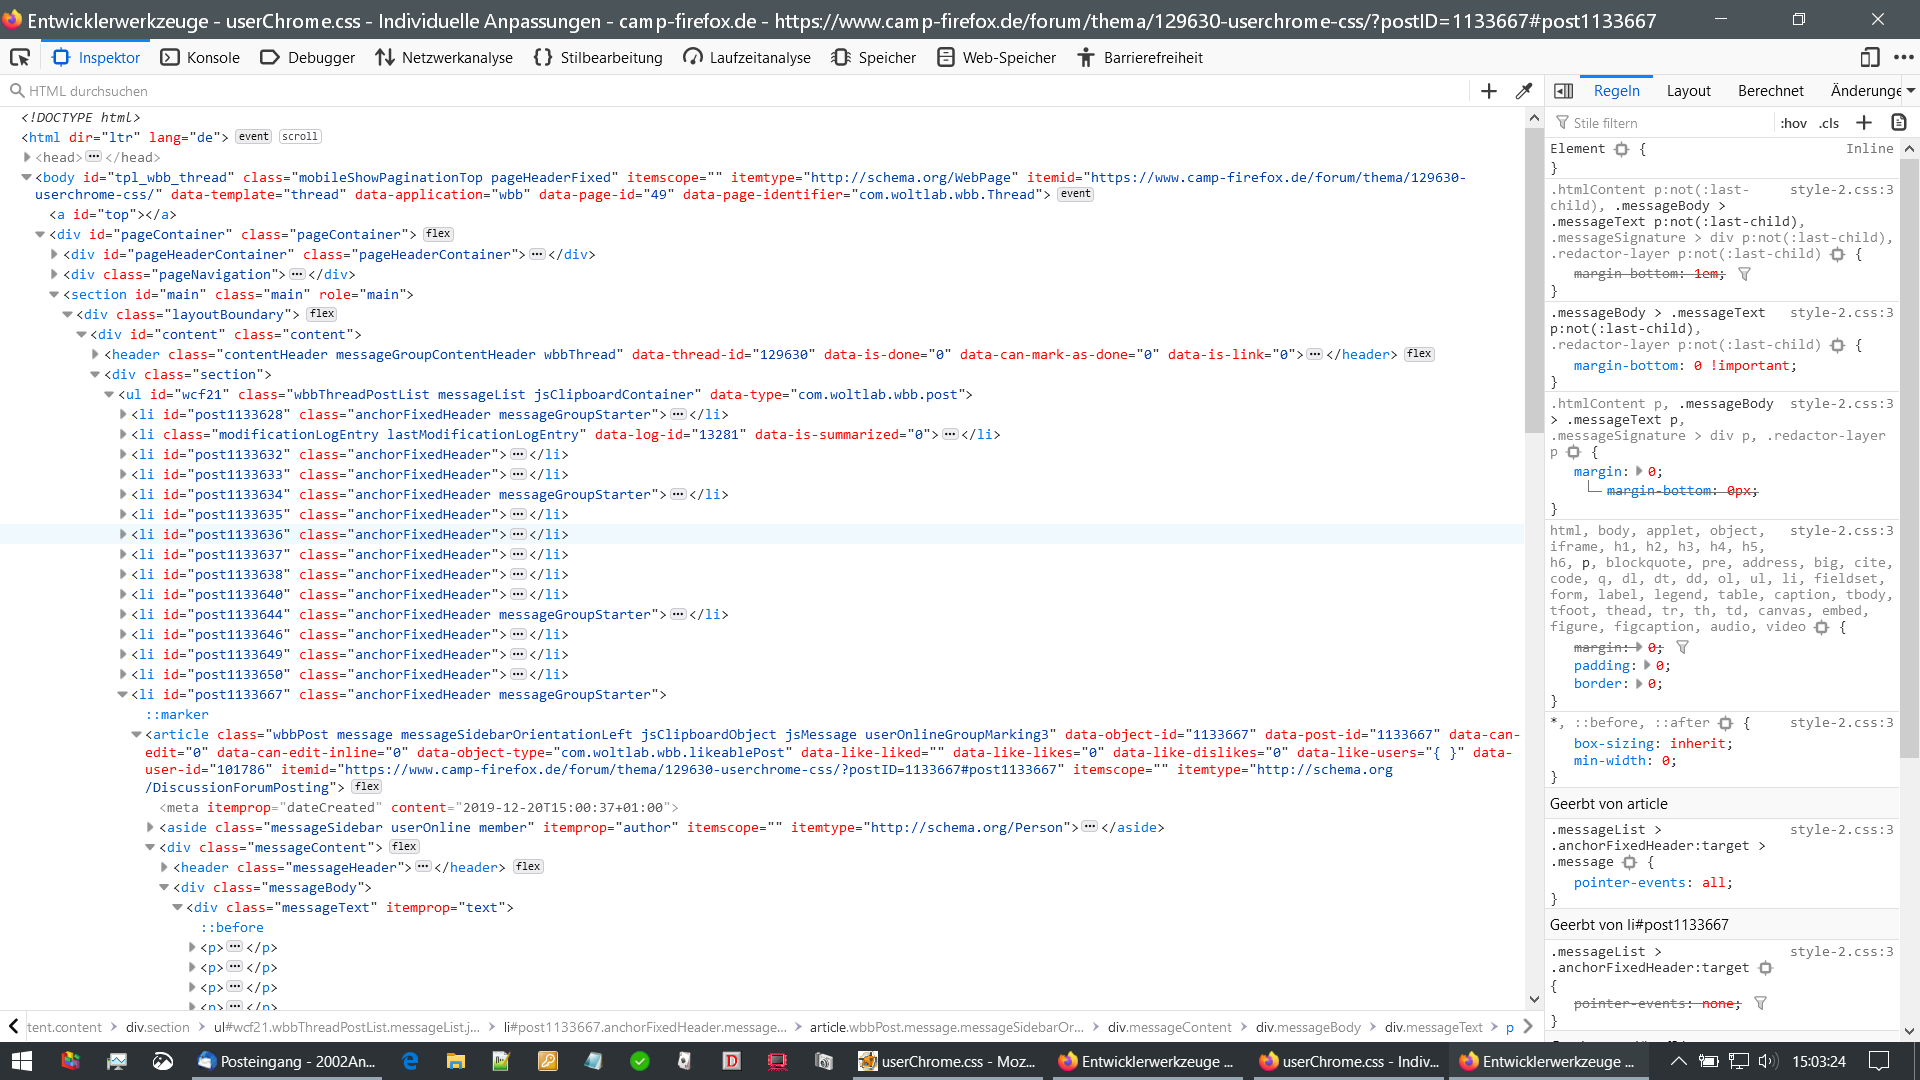Add new node with plus icon
This screenshot has width=1920, height=1080.
(1489, 91)
